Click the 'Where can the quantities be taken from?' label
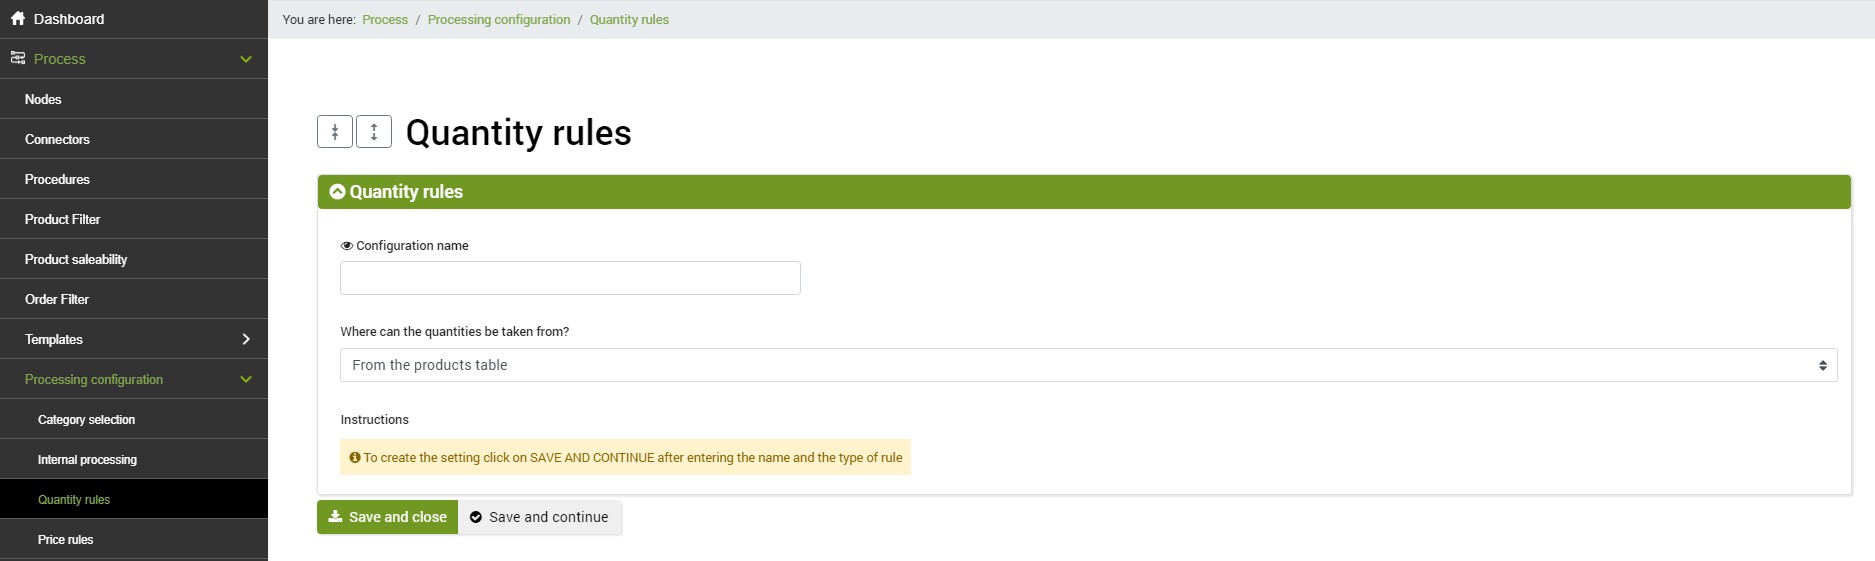Image resolution: width=1875 pixels, height=561 pixels. (455, 332)
